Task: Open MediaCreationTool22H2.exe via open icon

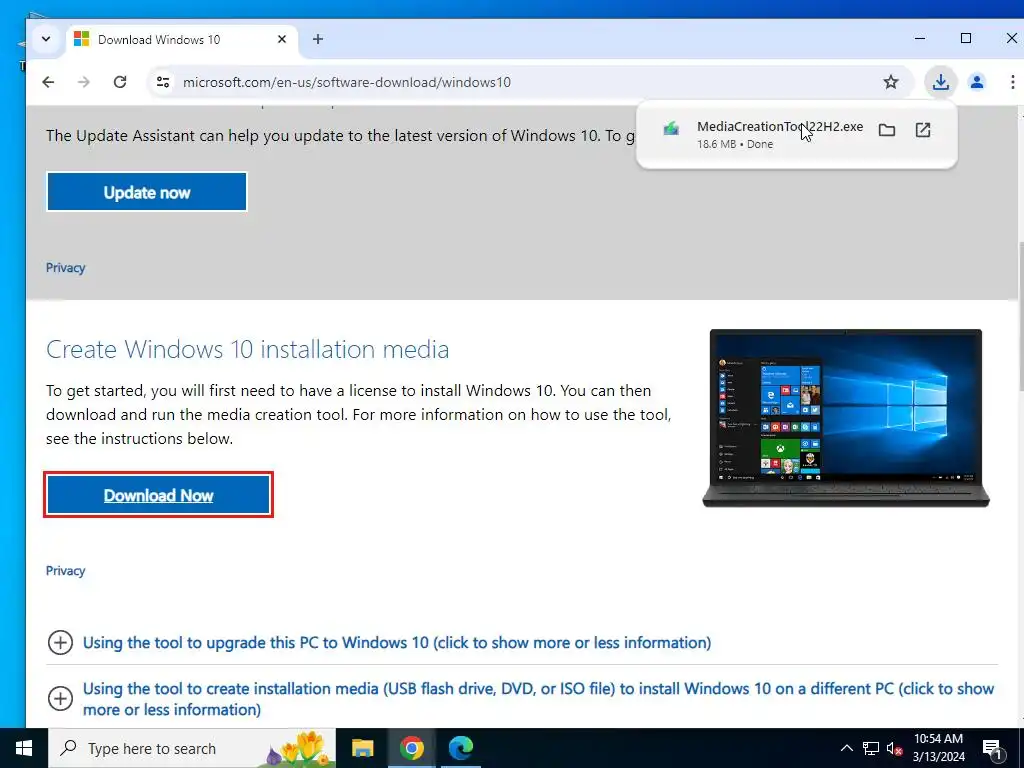Action: pyautogui.click(x=922, y=130)
